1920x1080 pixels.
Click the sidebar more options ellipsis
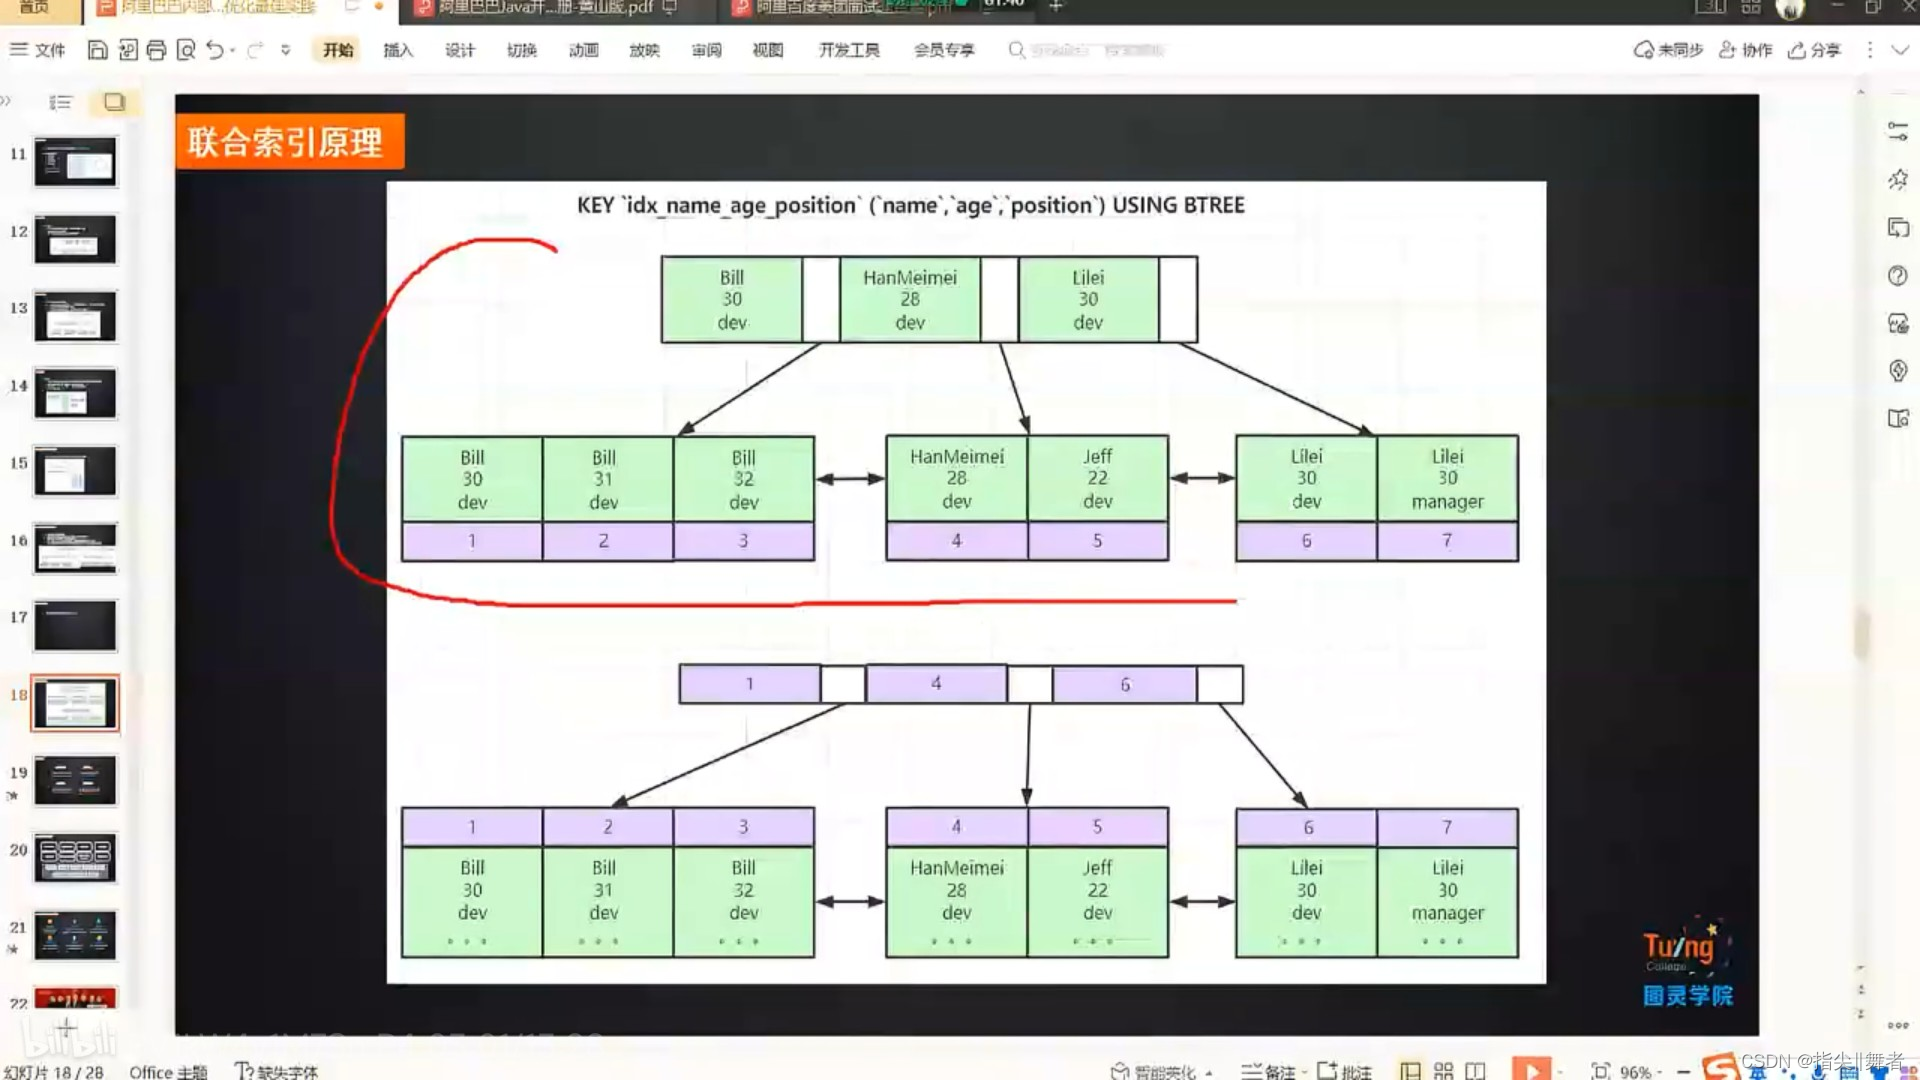click(x=1897, y=1025)
